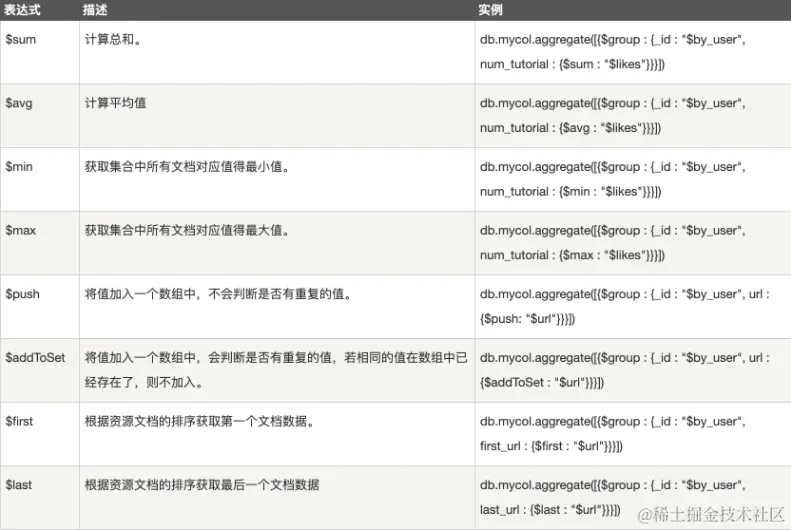Click the line 经存在了,则不加入。
The width and height of the screenshot is (791, 530).
144,382
